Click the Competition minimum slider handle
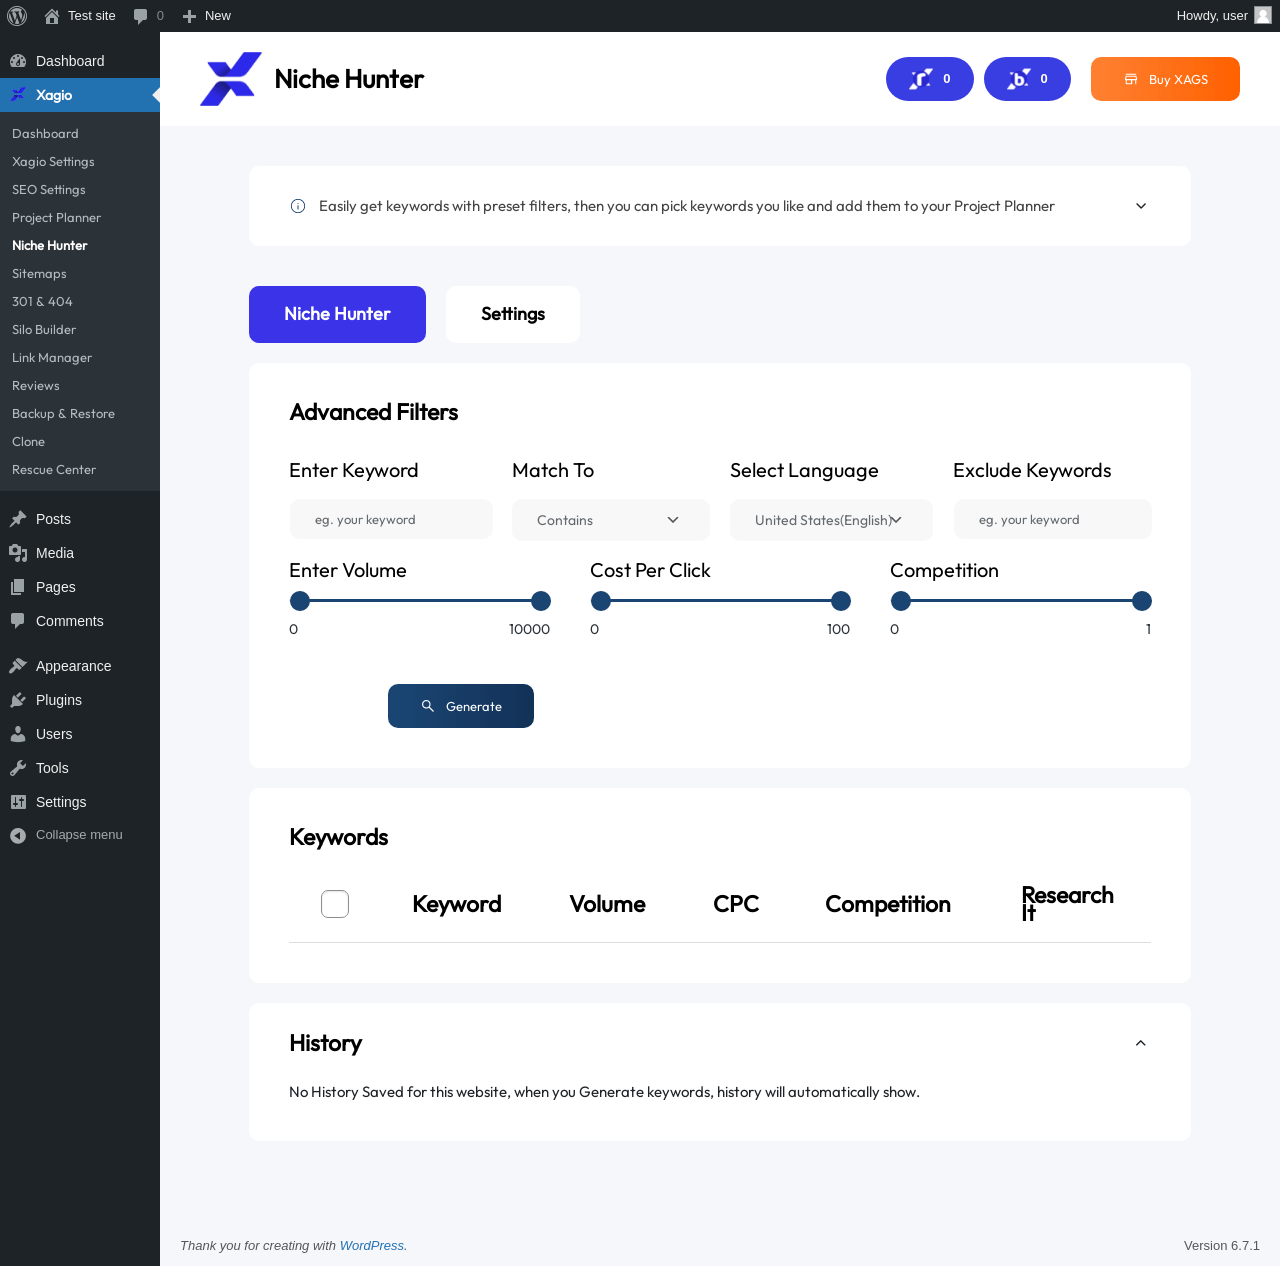 (x=901, y=601)
